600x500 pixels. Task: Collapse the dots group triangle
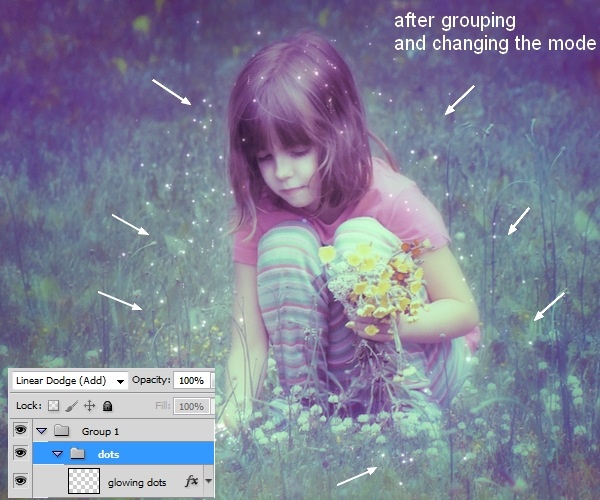click(x=58, y=454)
